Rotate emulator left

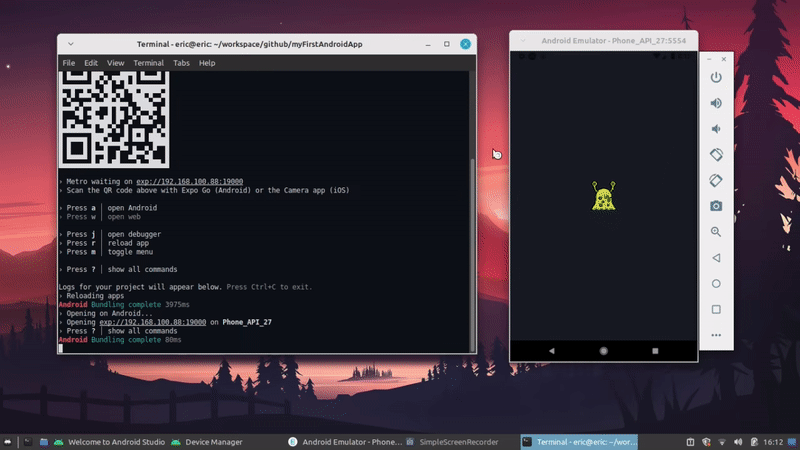tap(716, 155)
